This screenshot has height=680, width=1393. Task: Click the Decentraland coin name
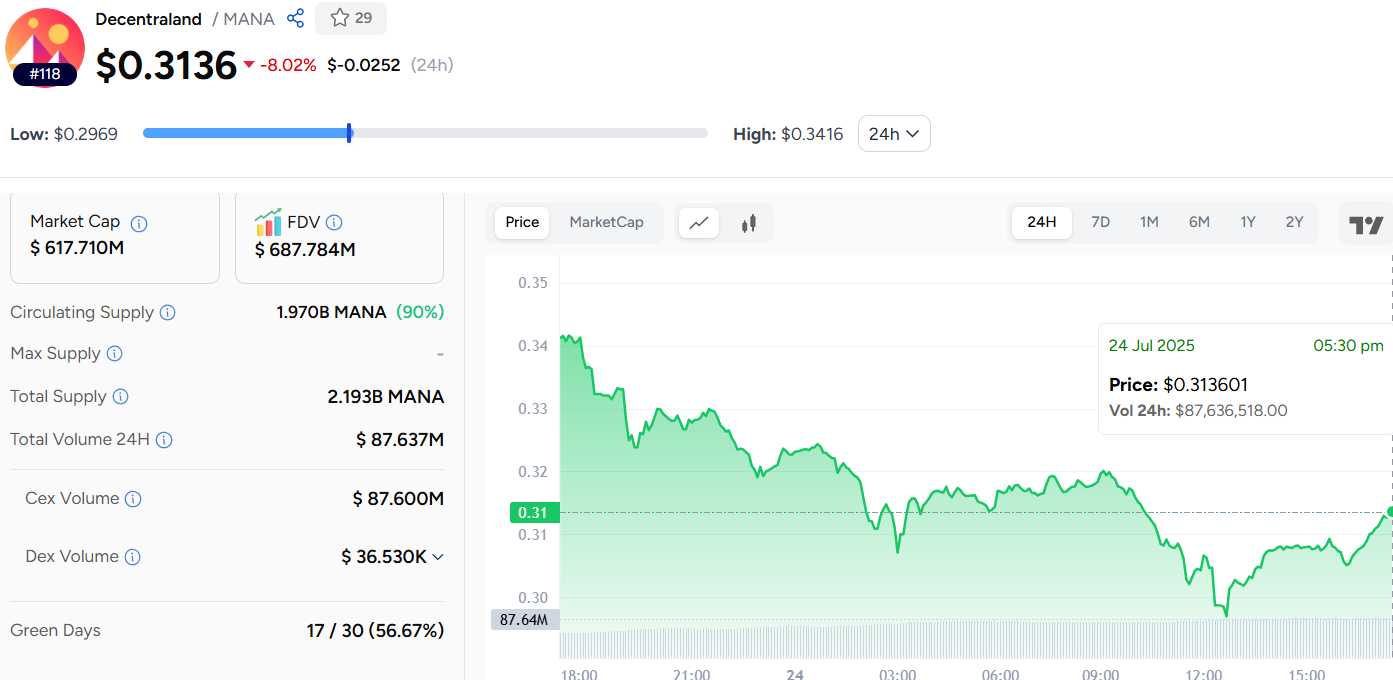(x=149, y=19)
